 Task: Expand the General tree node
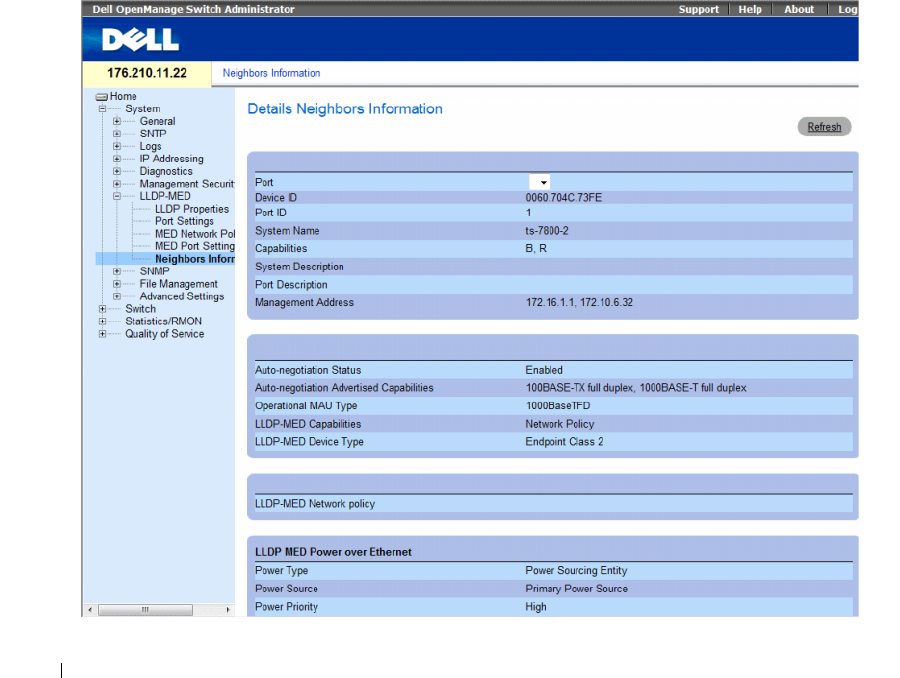pyautogui.click(x=117, y=121)
